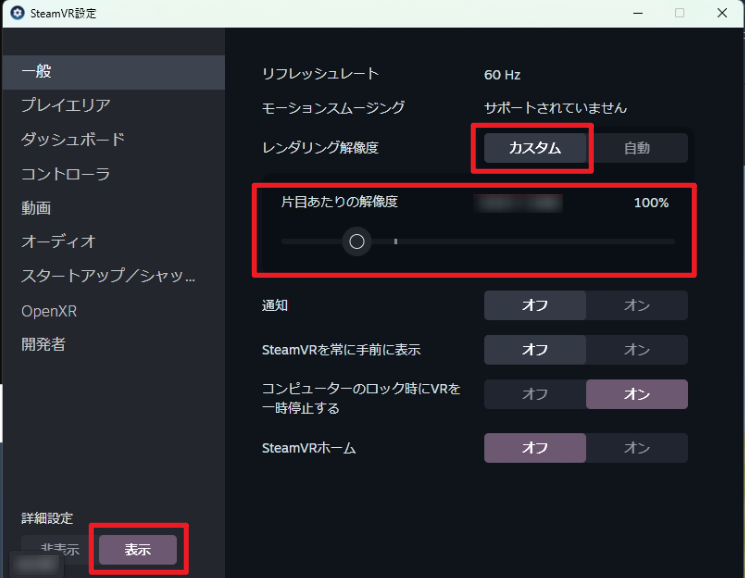Click the 100% tick mark on resolution slider
The image size is (745, 578).
[395, 242]
